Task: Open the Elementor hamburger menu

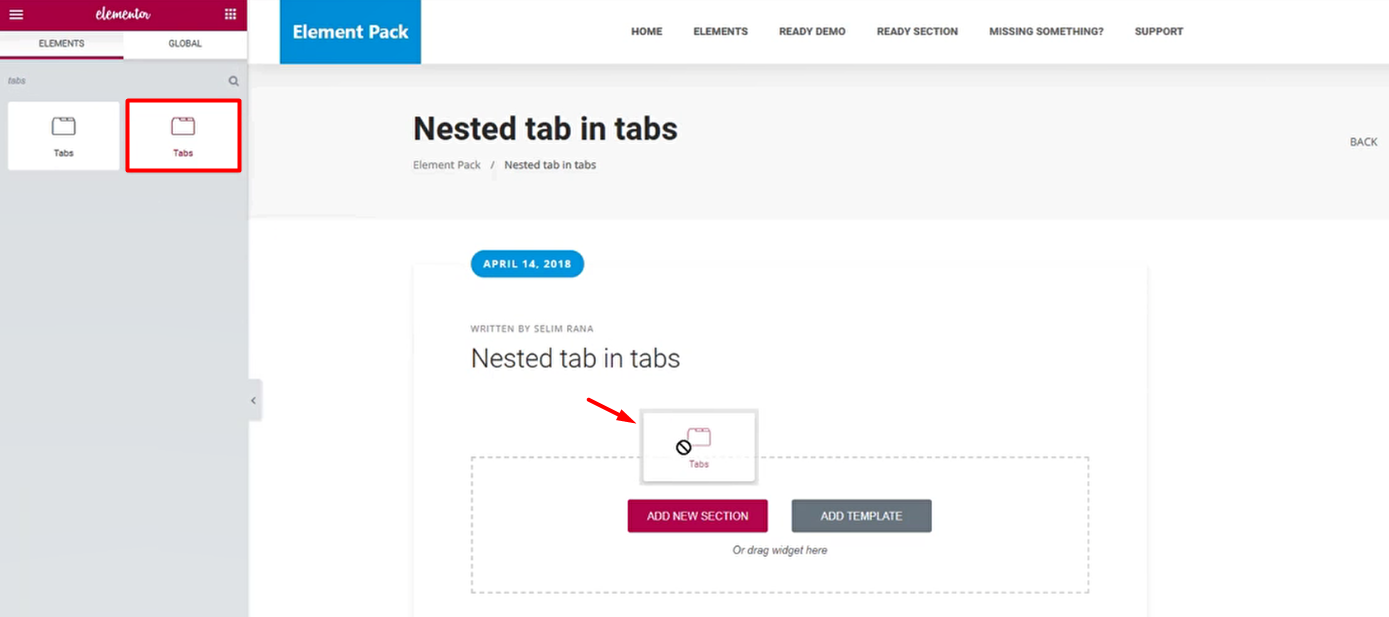Action: (16, 15)
